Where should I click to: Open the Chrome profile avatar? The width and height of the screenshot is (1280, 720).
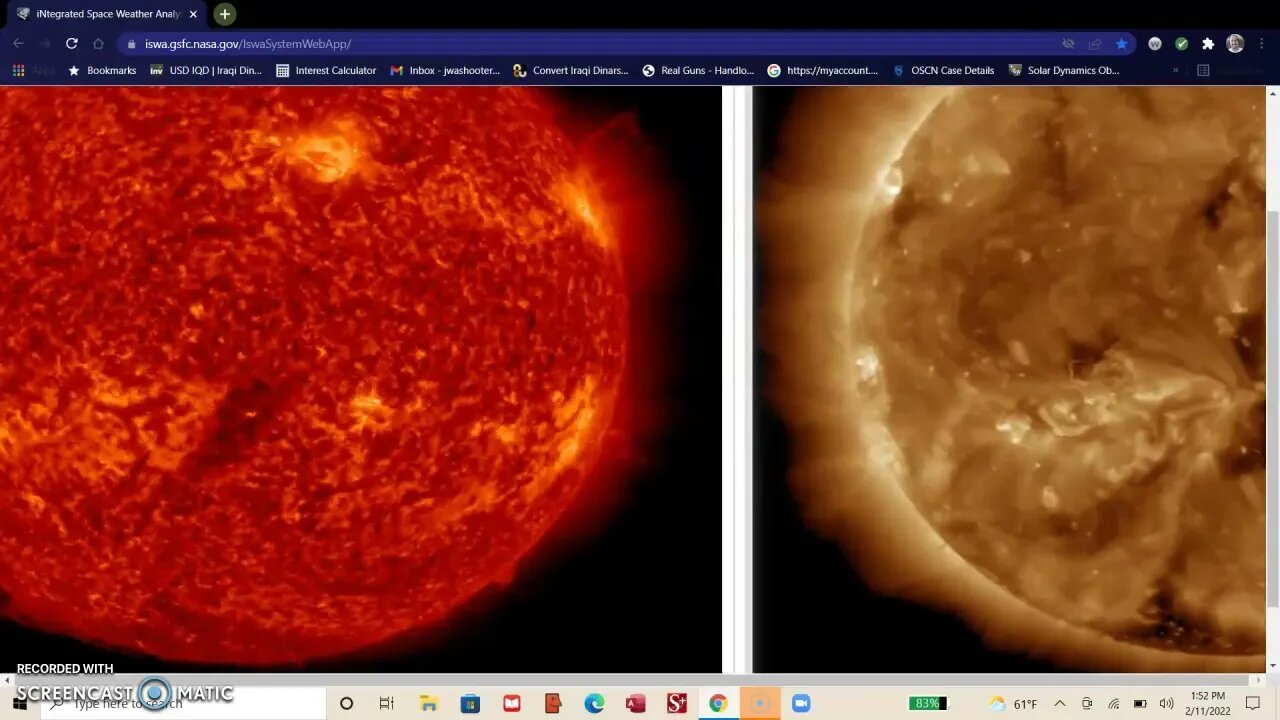[1235, 44]
